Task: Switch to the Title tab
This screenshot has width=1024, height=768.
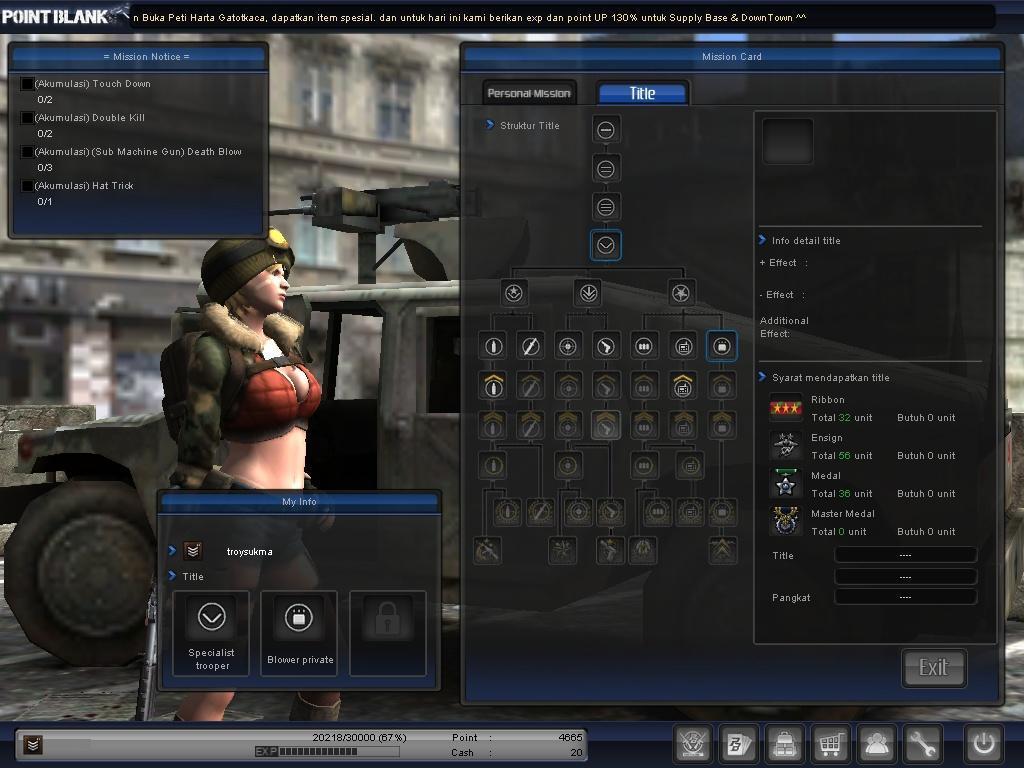Action: 643,93
